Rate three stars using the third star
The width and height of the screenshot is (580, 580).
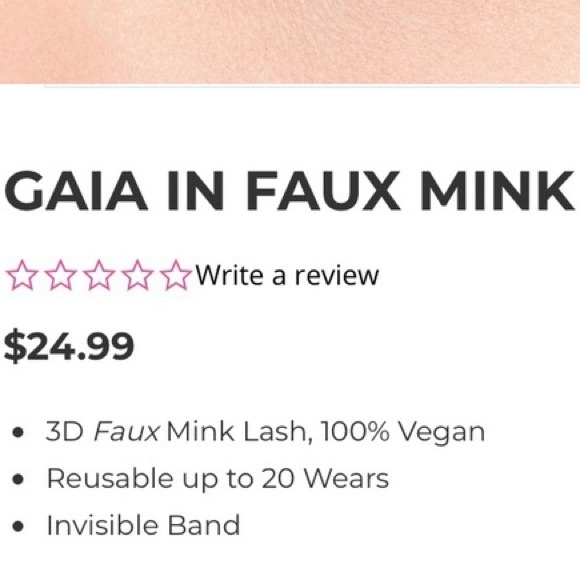(98, 275)
